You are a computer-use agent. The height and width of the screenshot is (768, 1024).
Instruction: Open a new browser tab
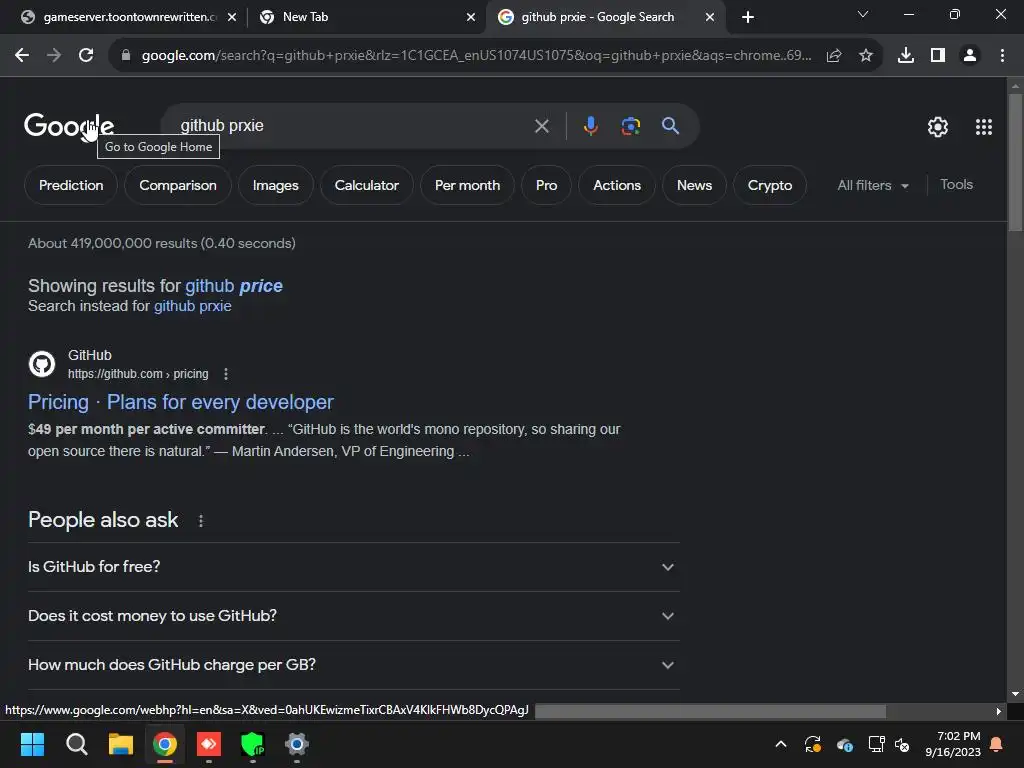point(748,17)
